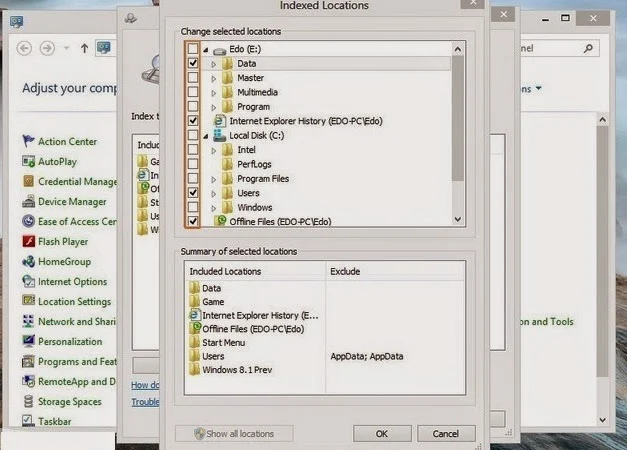Click Included Locations column header

pos(255,271)
